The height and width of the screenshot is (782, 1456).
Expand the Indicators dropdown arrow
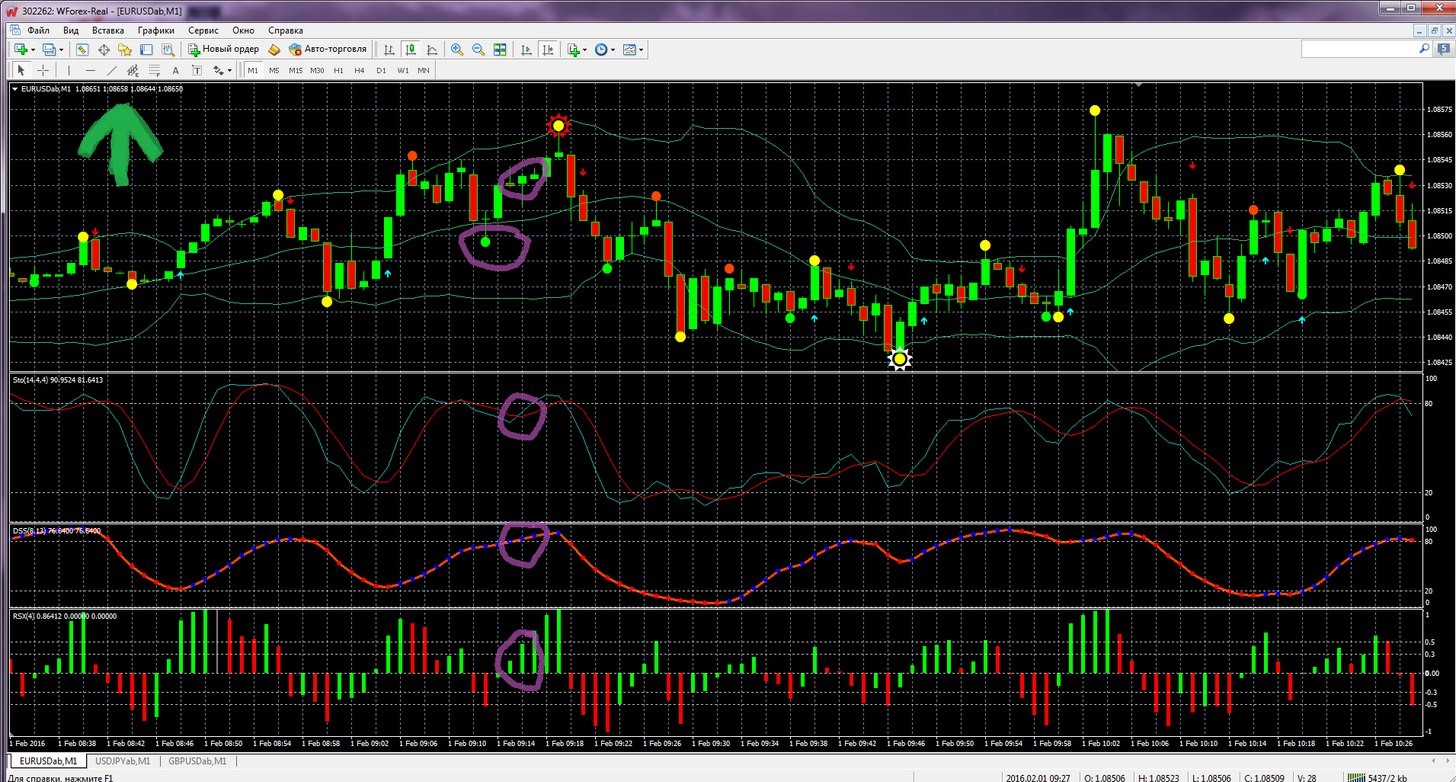pos(585,49)
